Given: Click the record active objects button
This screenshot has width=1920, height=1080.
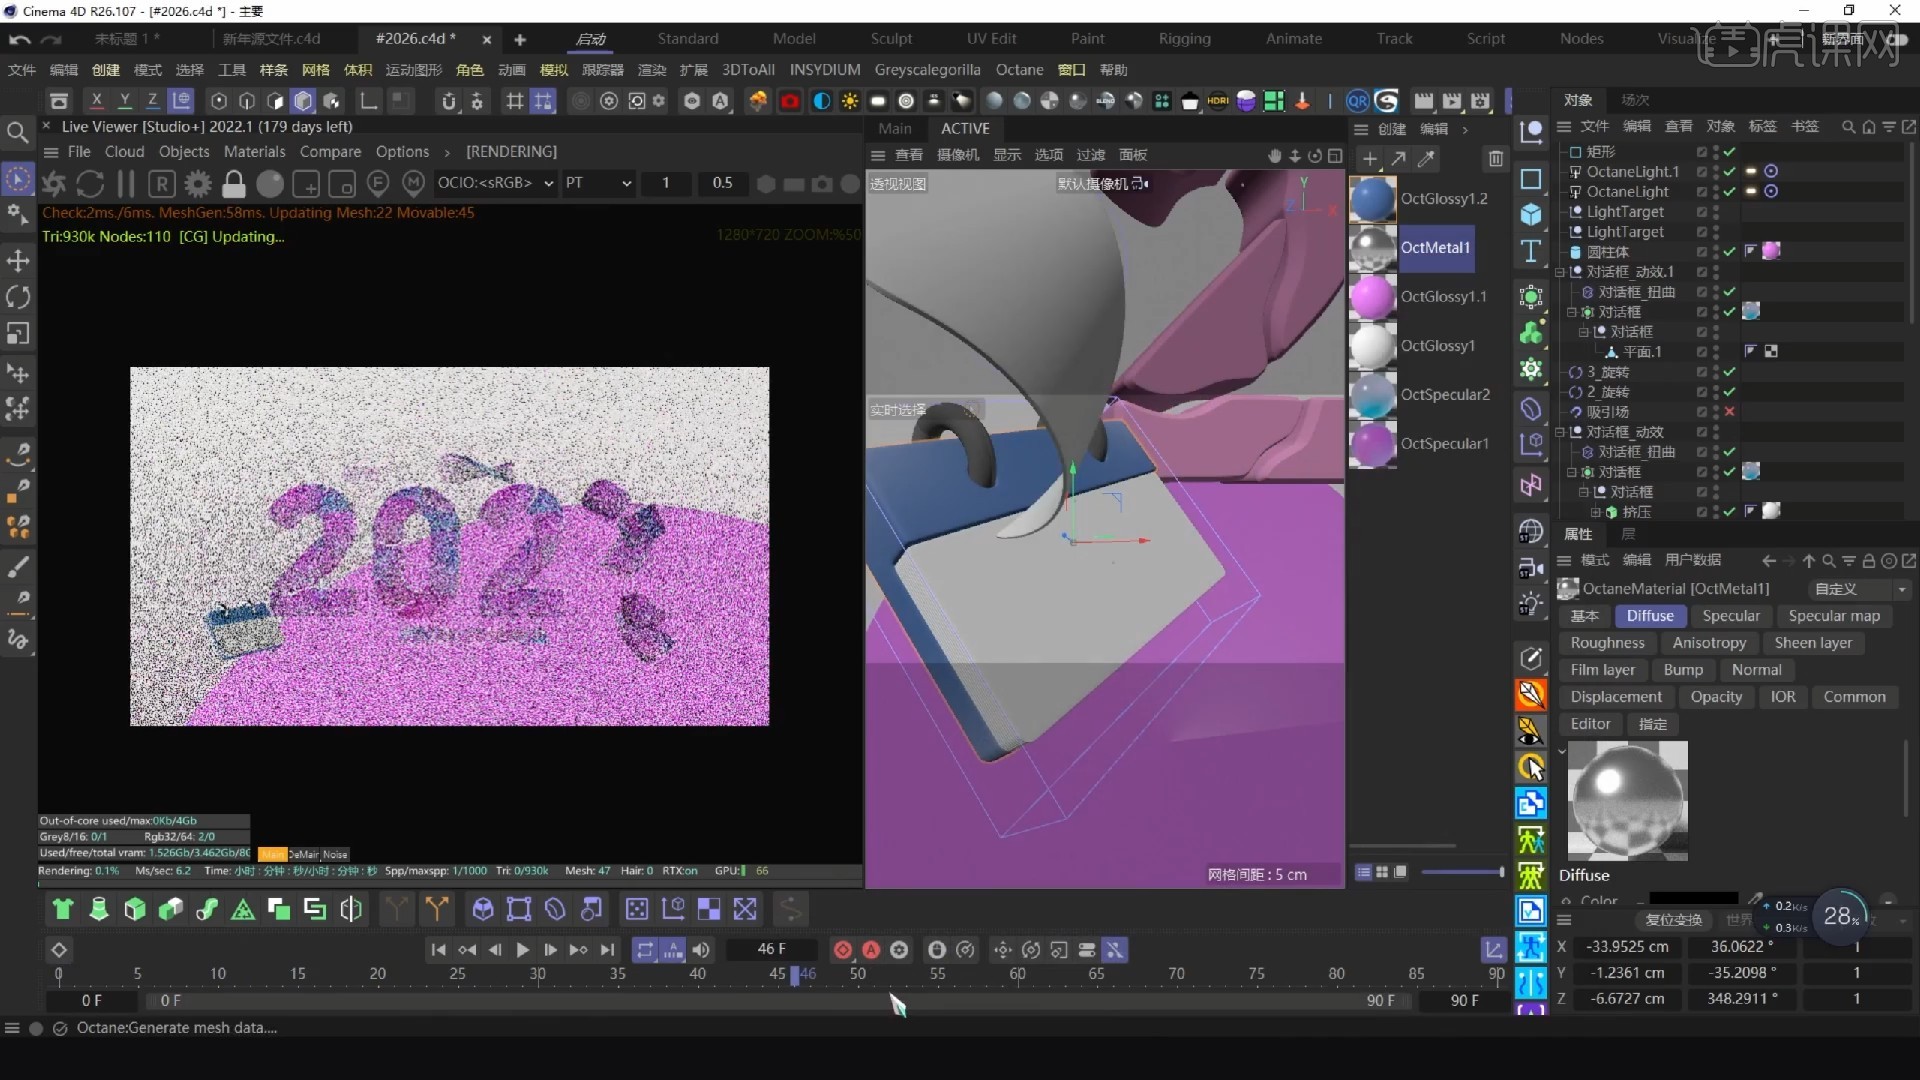Looking at the screenshot, I should pos(843,950).
